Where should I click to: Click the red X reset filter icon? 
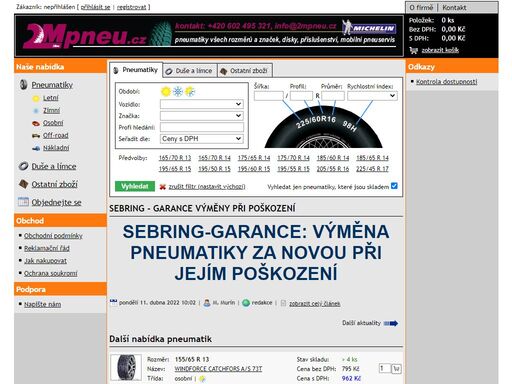coord(163,187)
